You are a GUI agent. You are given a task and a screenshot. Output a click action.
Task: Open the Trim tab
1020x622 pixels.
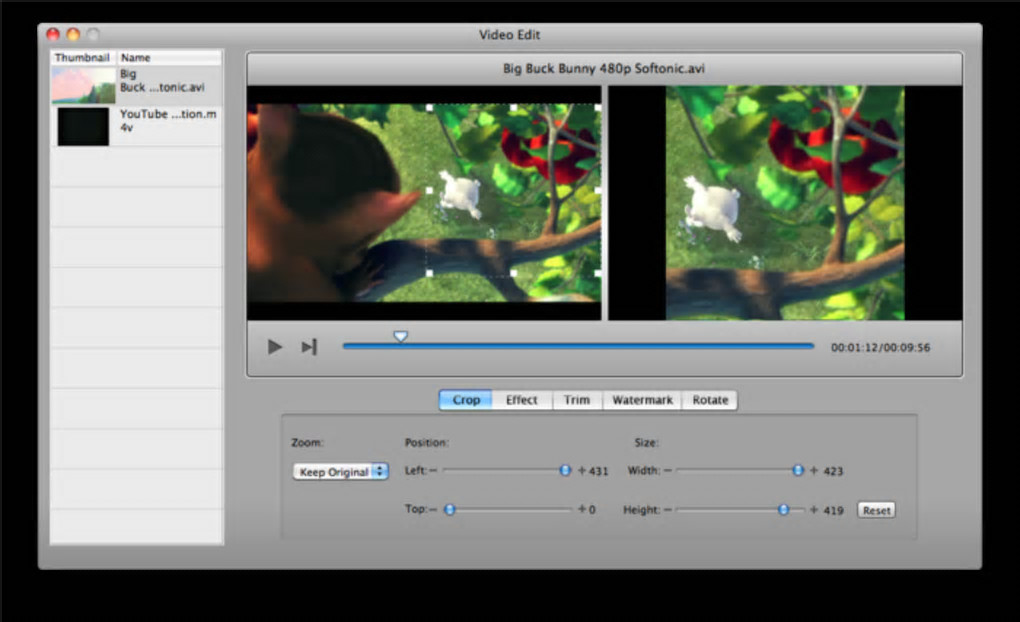tap(577, 399)
